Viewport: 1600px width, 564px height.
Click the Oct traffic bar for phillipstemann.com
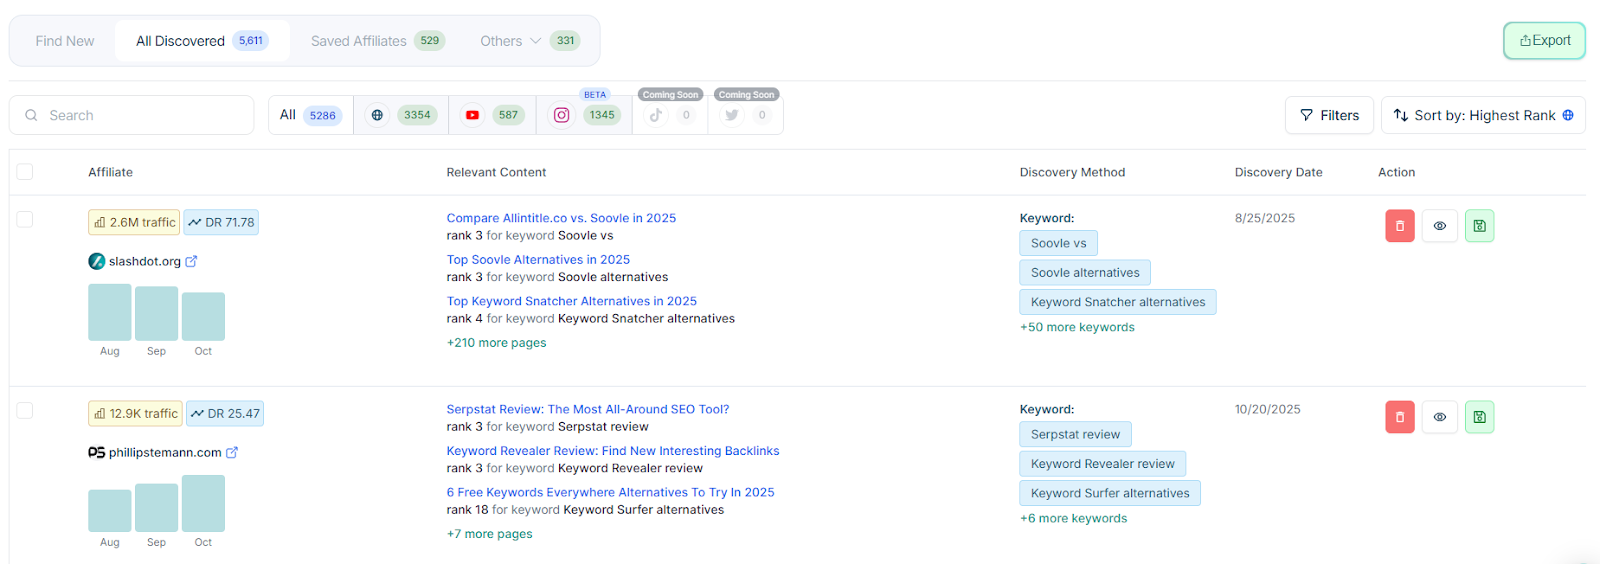pyautogui.click(x=203, y=504)
